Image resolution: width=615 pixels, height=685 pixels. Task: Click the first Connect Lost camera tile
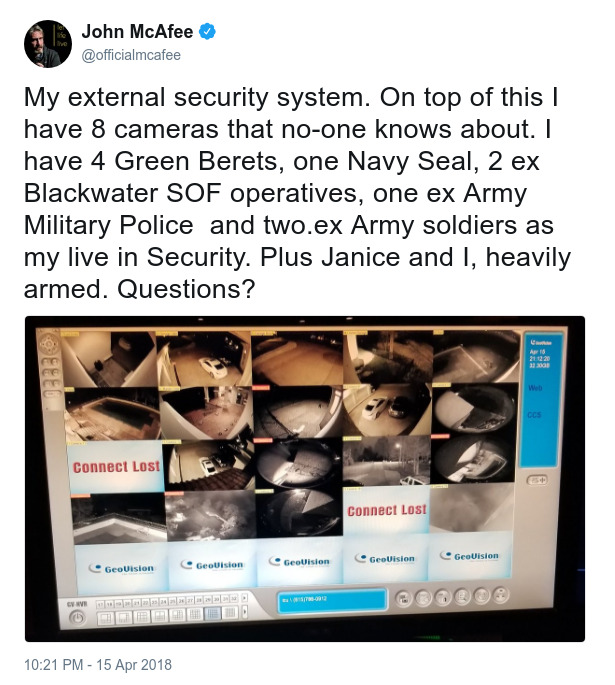116,467
